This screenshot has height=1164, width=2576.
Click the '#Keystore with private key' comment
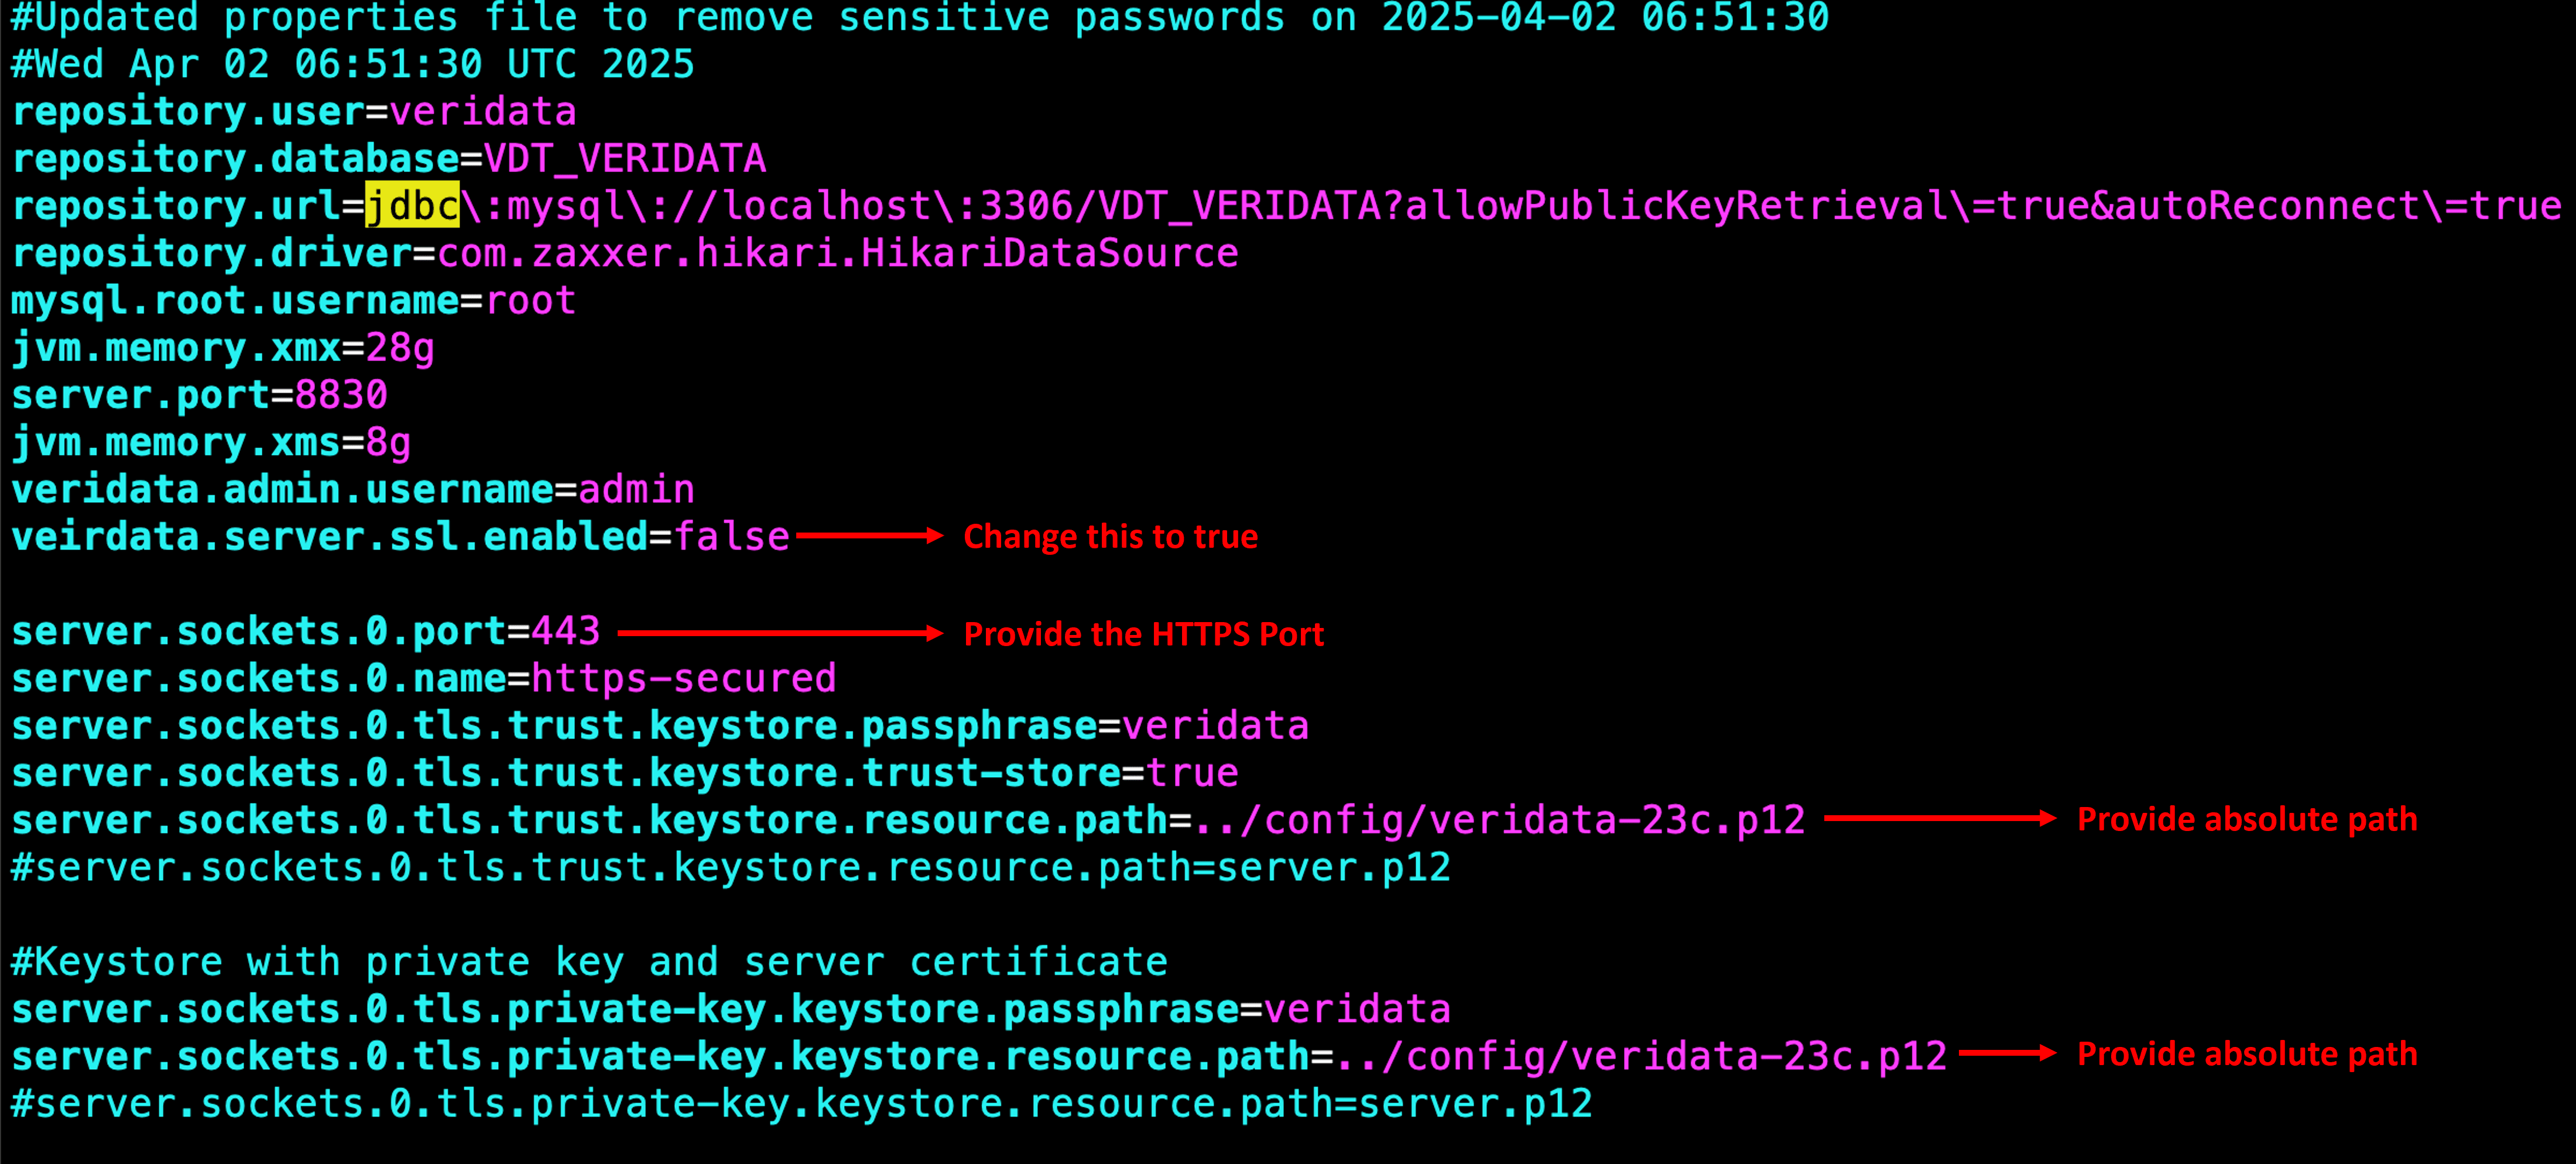(590, 962)
